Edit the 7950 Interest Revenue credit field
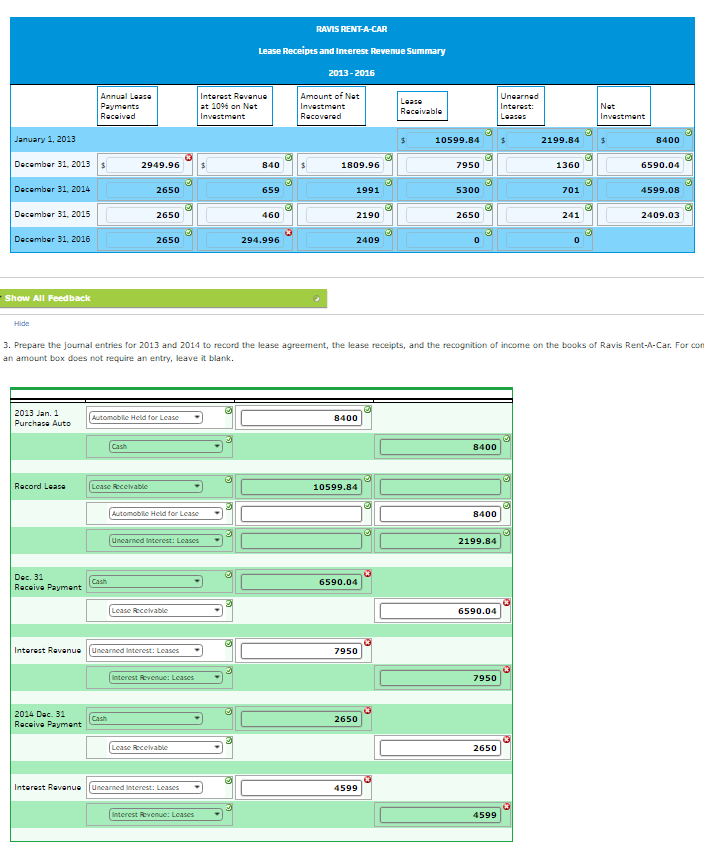The height and width of the screenshot is (847, 704). tap(440, 678)
